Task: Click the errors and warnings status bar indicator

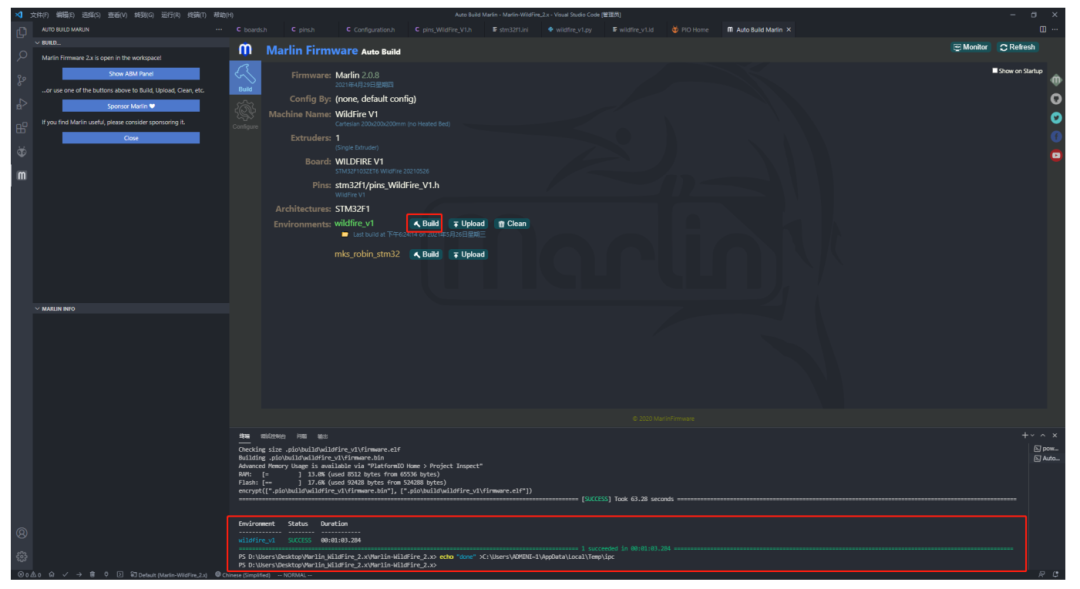Action: coord(30,574)
